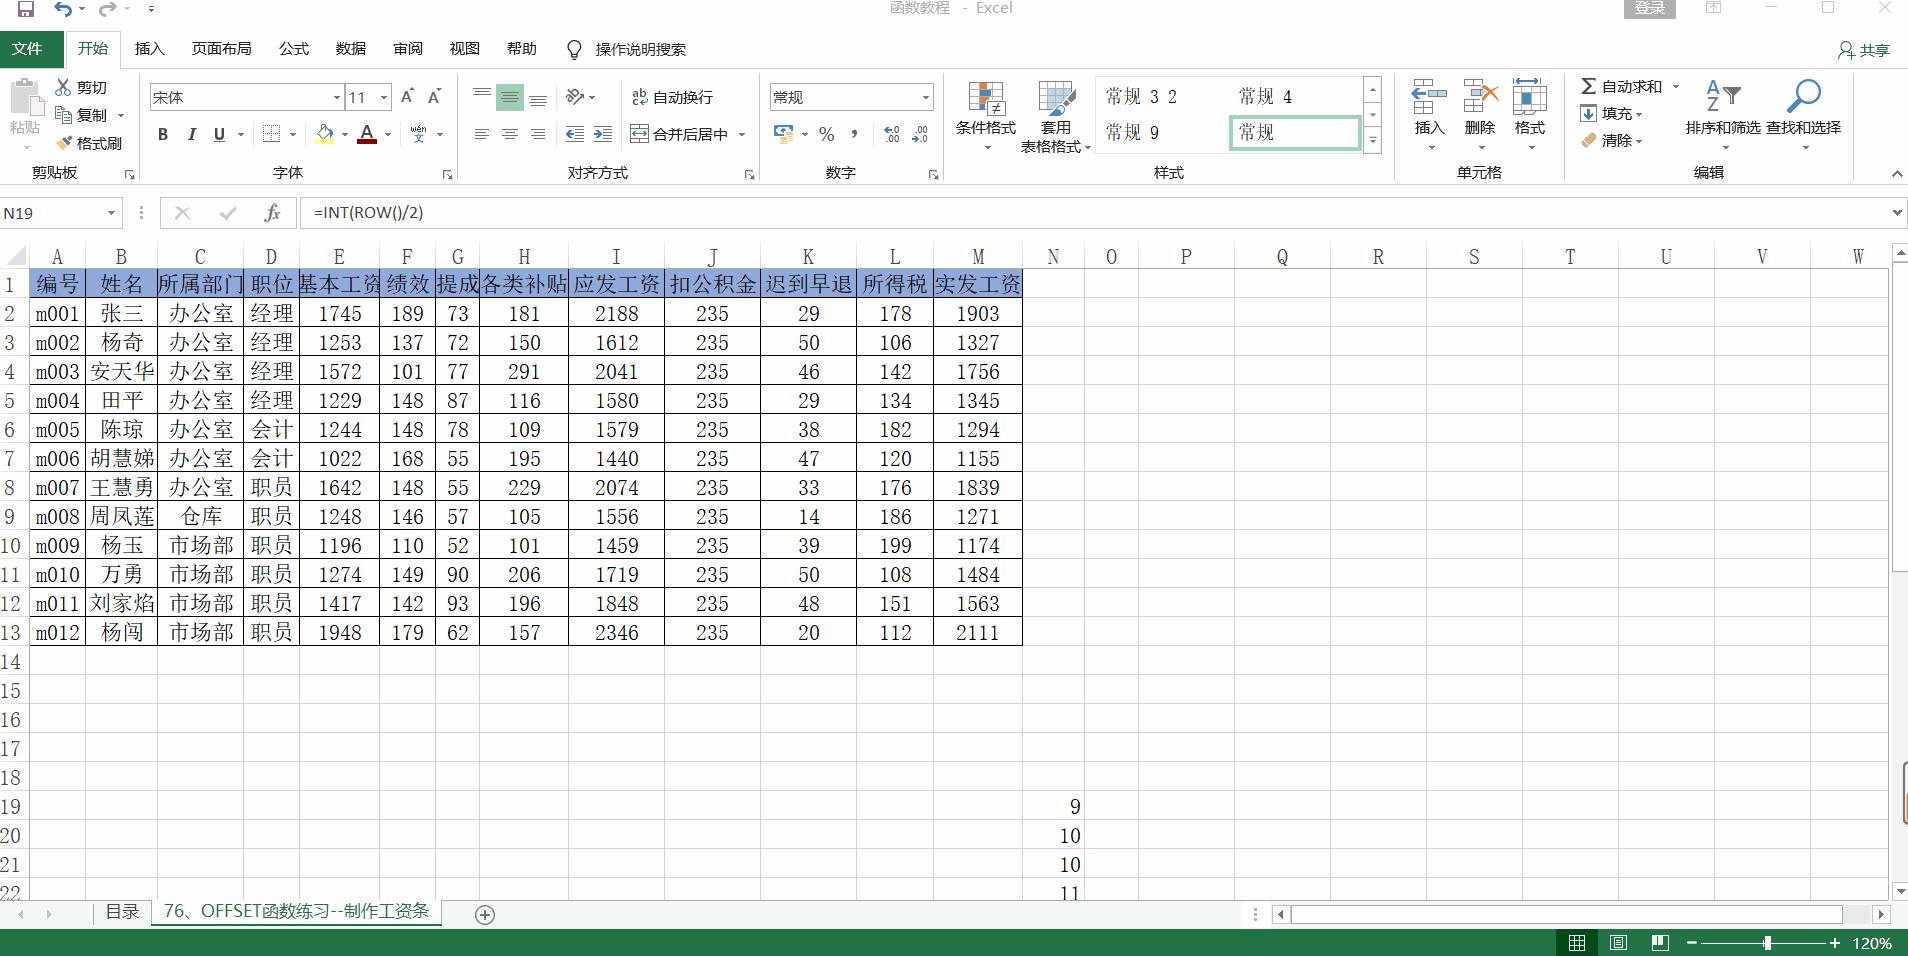The height and width of the screenshot is (956, 1908).
Task: Toggle Underline formatting
Action: 219,134
